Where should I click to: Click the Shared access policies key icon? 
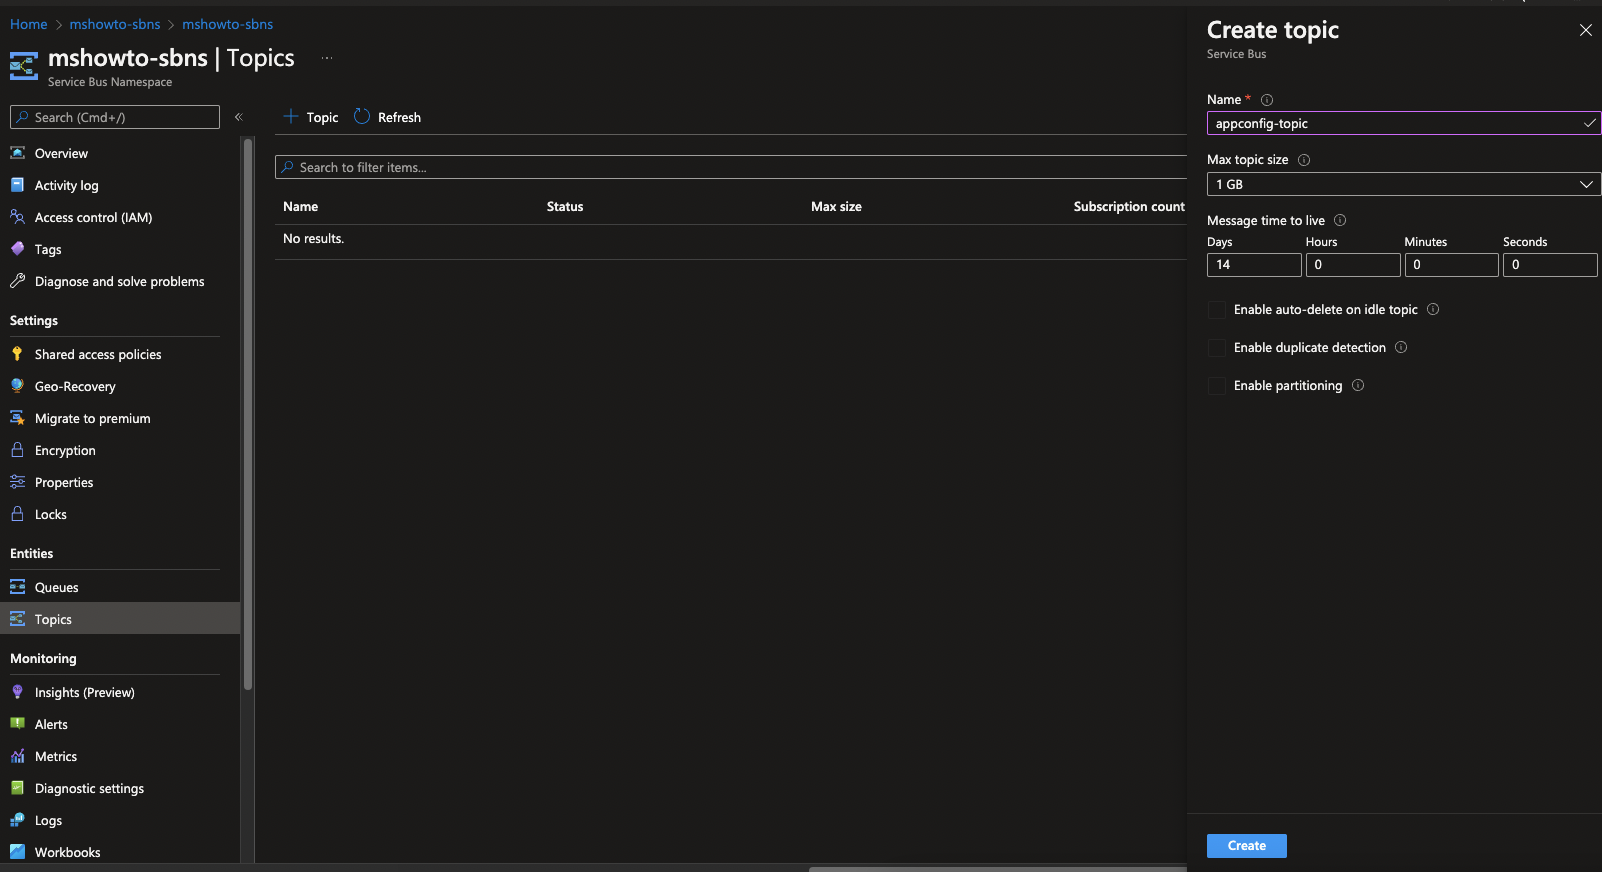pos(17,354)
